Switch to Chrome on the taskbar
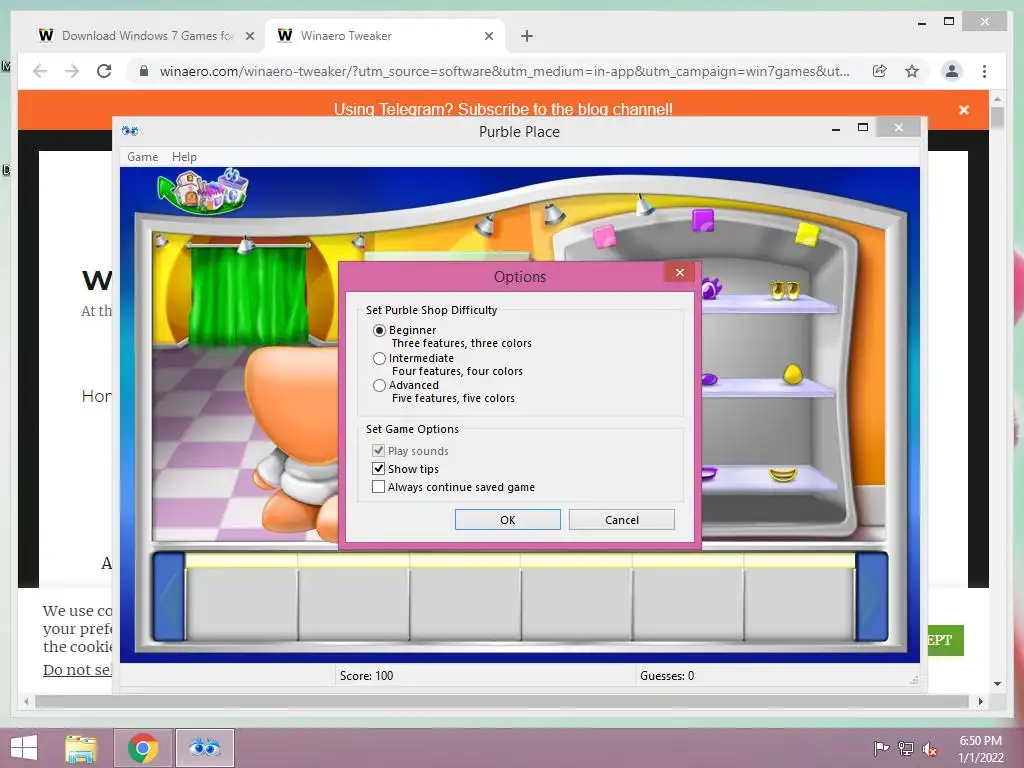The height and width of the screenshot is (768, 1024). [x=143, y=748]
